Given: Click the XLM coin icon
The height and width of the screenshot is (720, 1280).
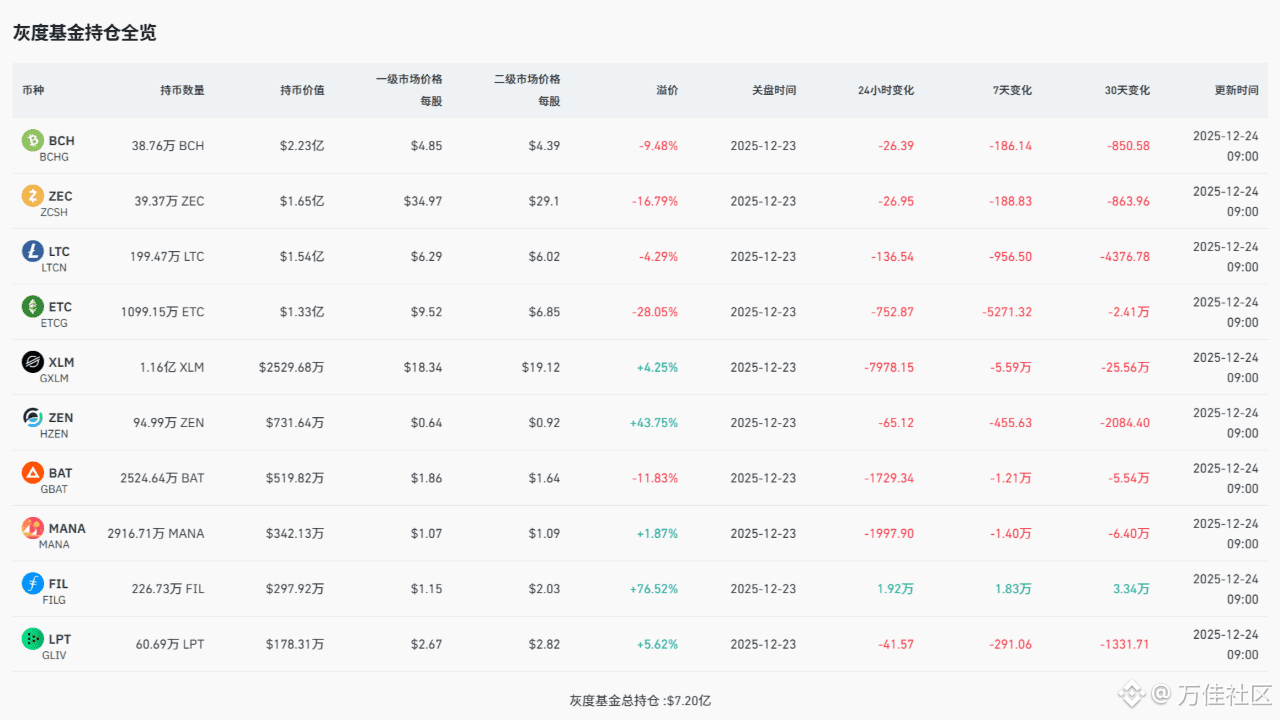Looking at the screenshot, I should coord(33,362).
